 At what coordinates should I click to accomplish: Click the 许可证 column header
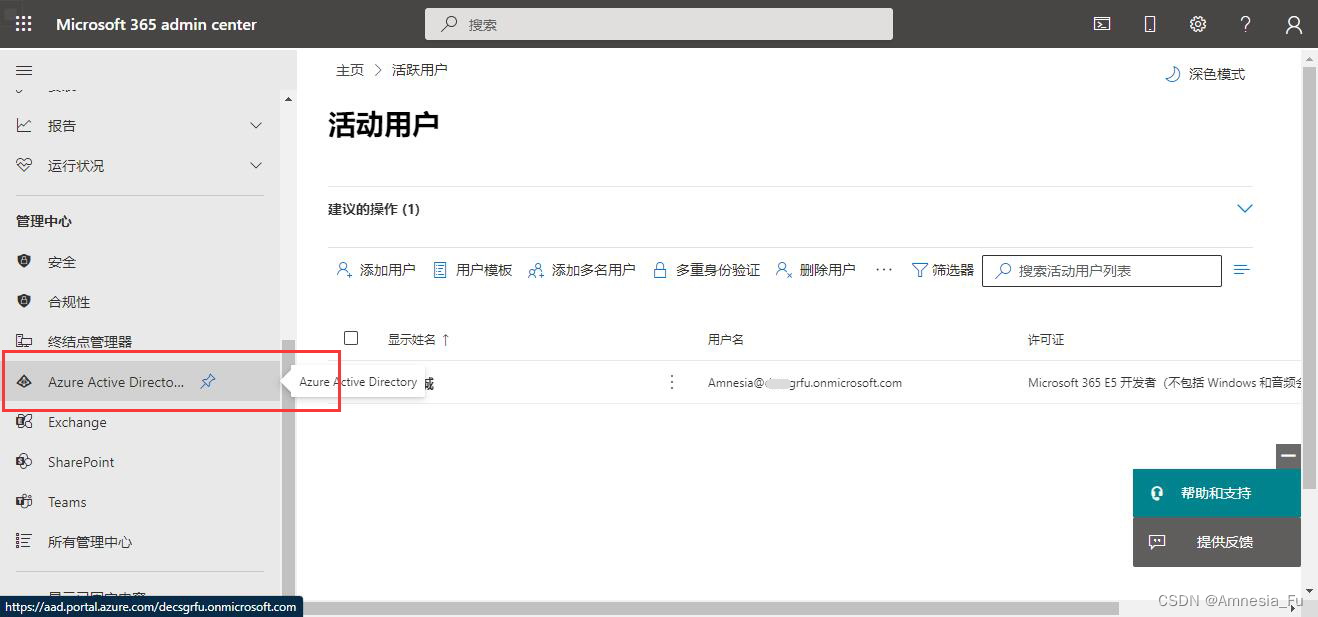(x=1046, y=340)
